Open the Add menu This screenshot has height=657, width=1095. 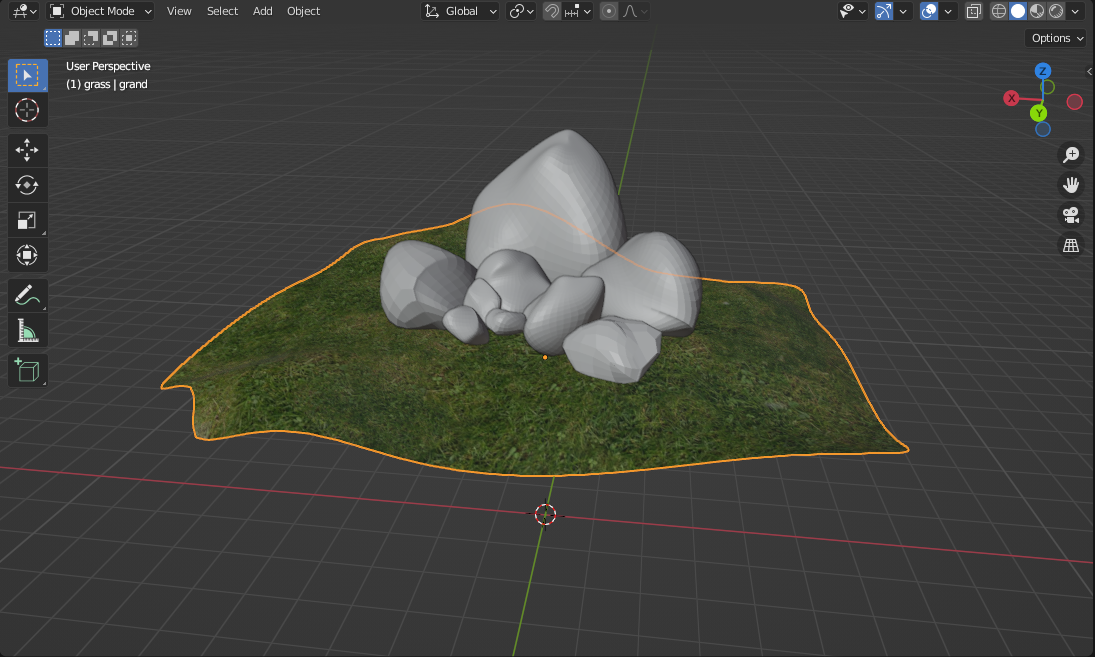[x=263, y=11]
